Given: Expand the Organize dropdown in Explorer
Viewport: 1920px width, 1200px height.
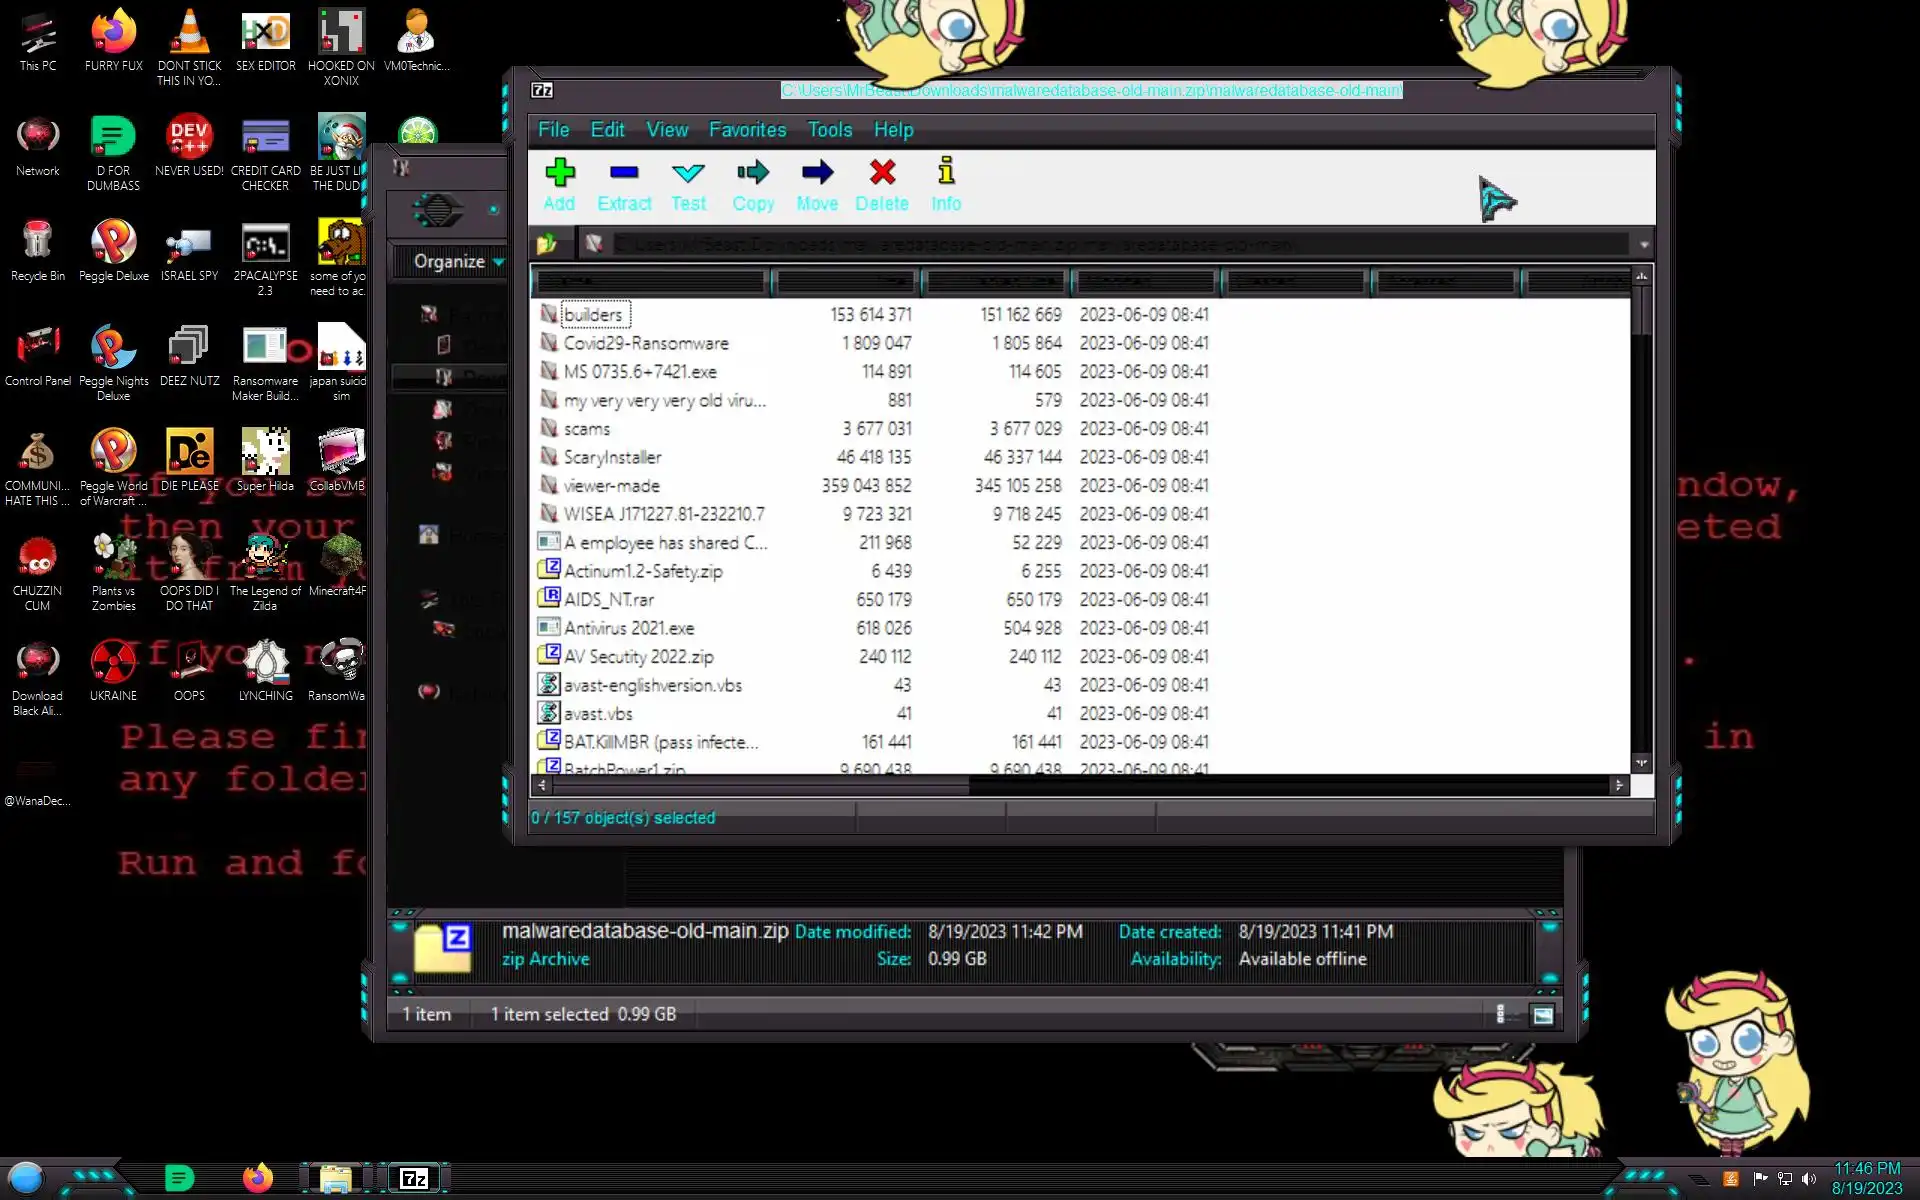Looking at the screenshot, I should click(459, 262).
